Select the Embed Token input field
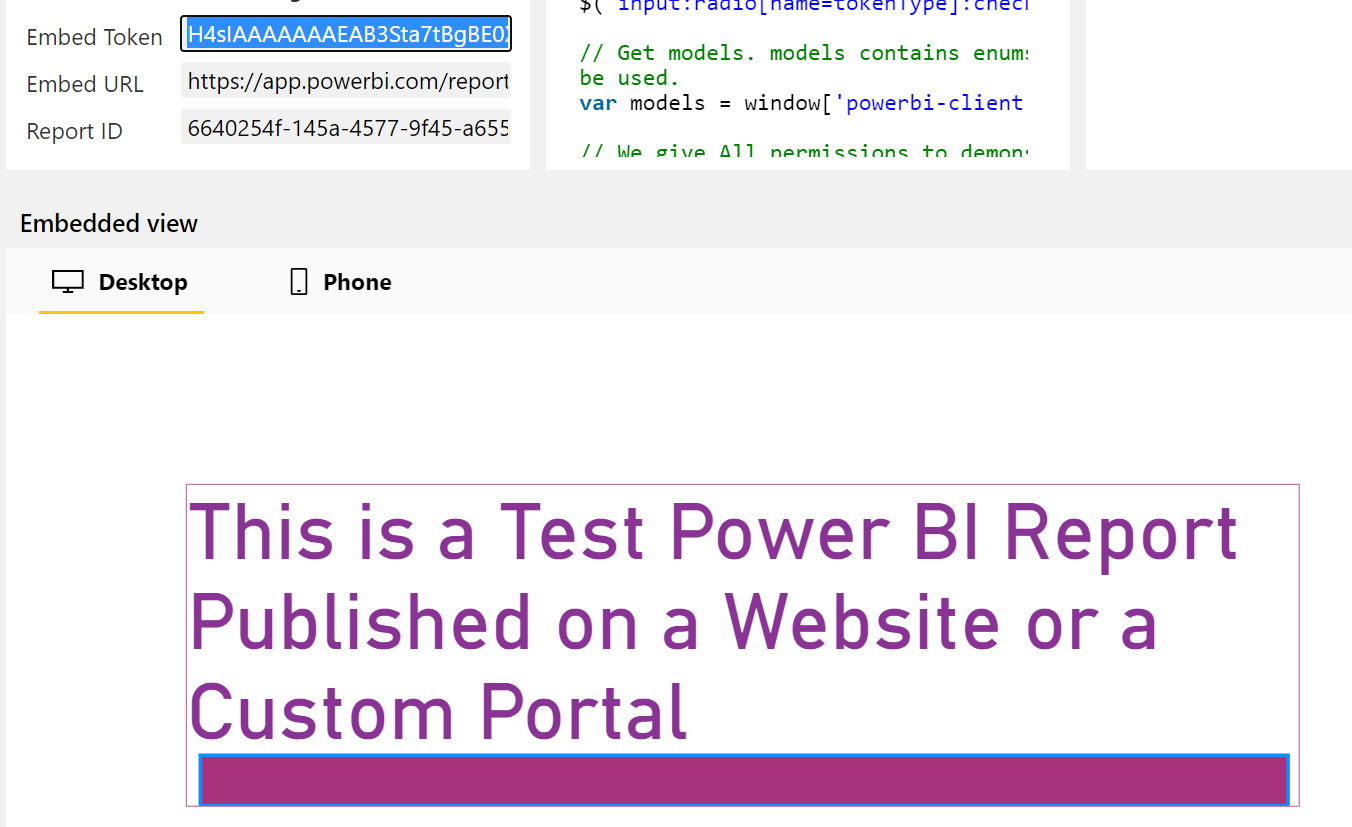The image size is (1352, 827). [346, 34]
